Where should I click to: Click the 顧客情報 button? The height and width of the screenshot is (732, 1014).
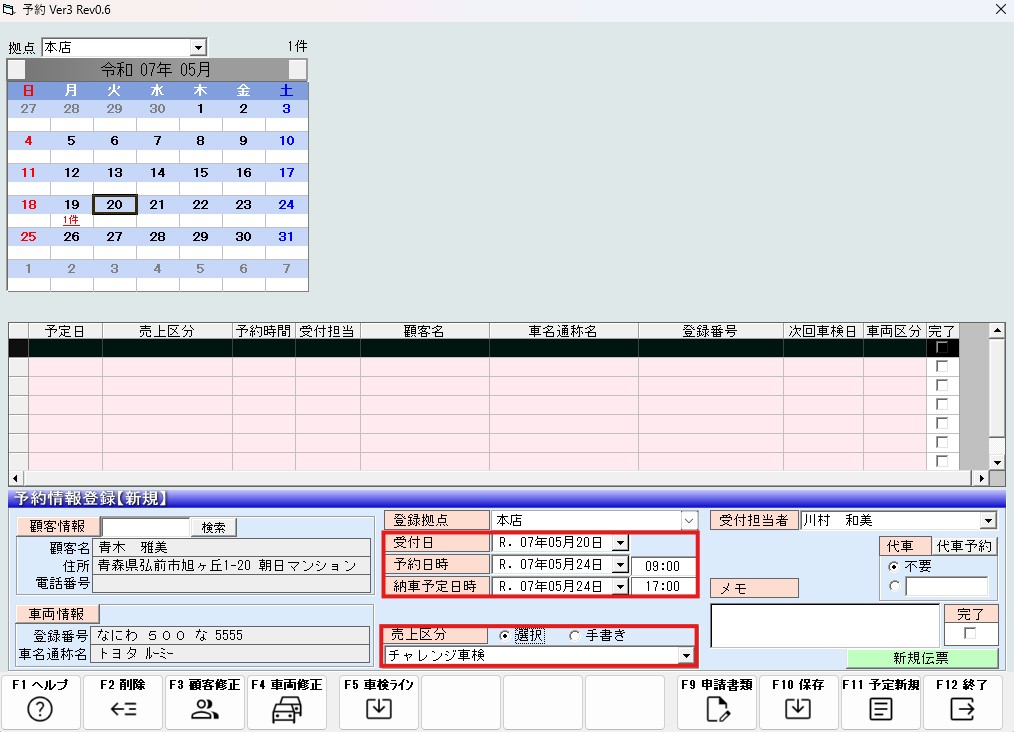tap(58, 526)
